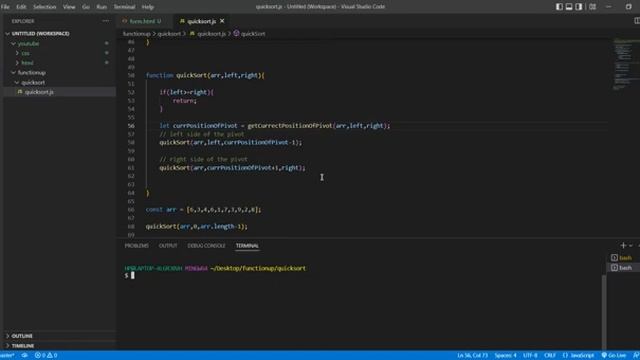Click the Ln 56, Col 73 indicator
The width and height of the screenshot is (640, 360).
[472, 356]
